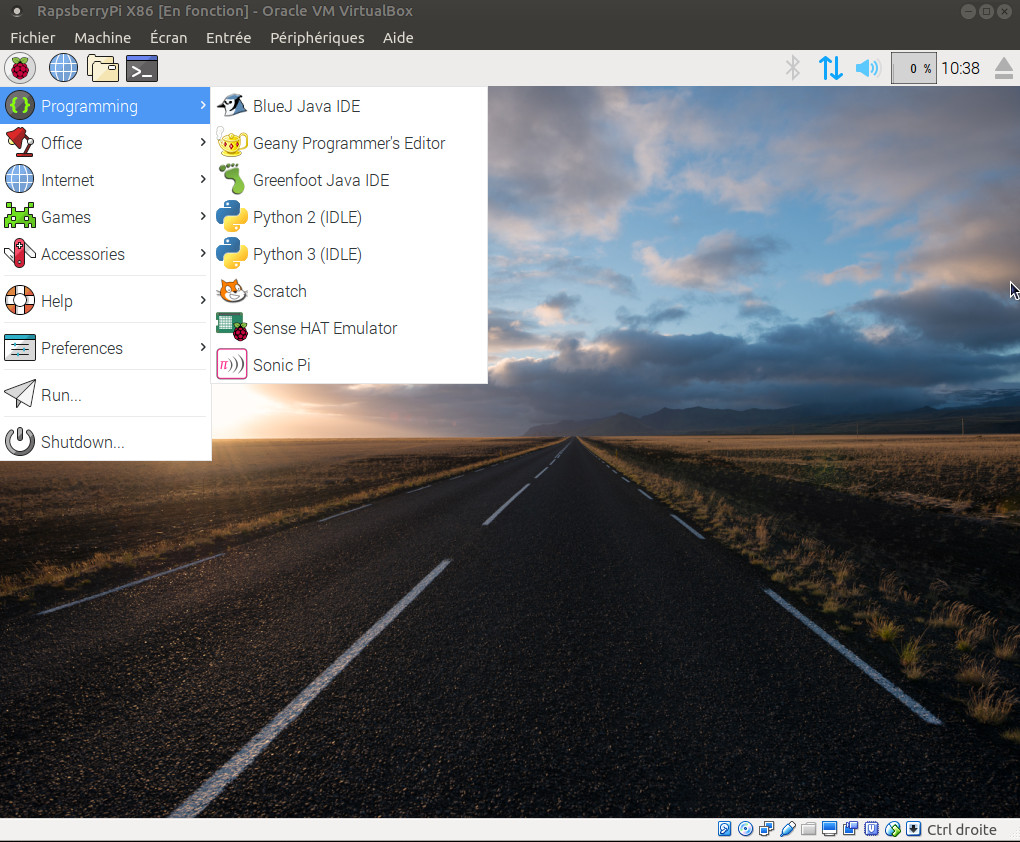
Task: Start Python 3 (IDLE)
Action: click(x=307, y=254)
